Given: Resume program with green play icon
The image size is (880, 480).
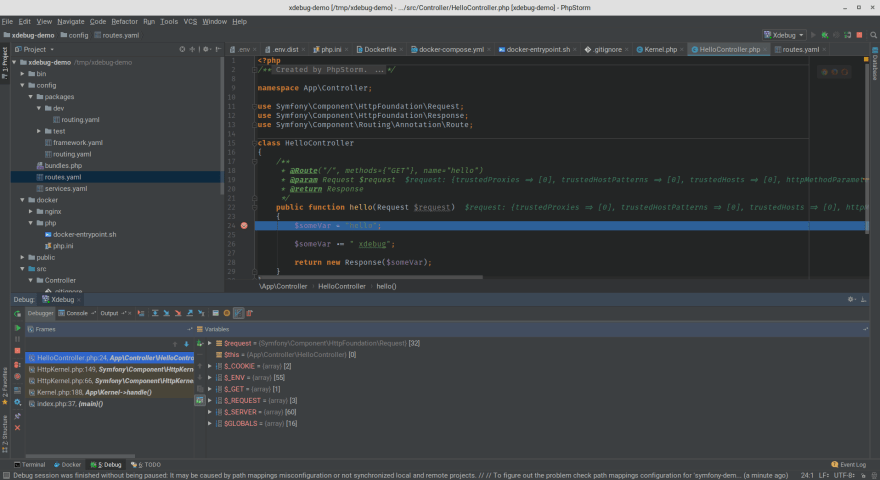Looking at the screenshot, I should point(17,328).
